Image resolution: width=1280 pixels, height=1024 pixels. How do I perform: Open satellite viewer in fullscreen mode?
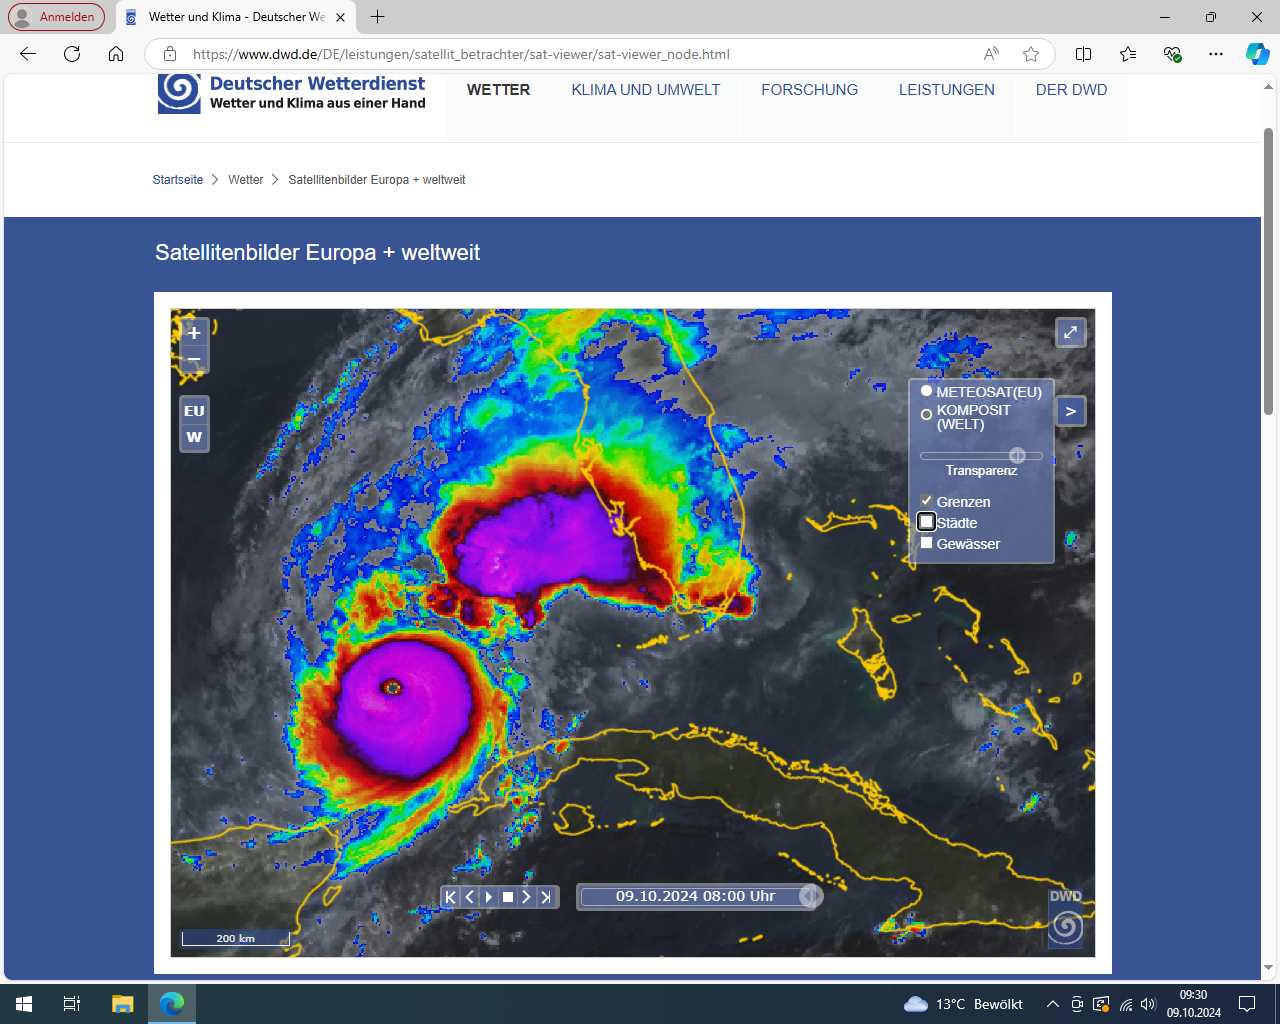[1070, 333]
